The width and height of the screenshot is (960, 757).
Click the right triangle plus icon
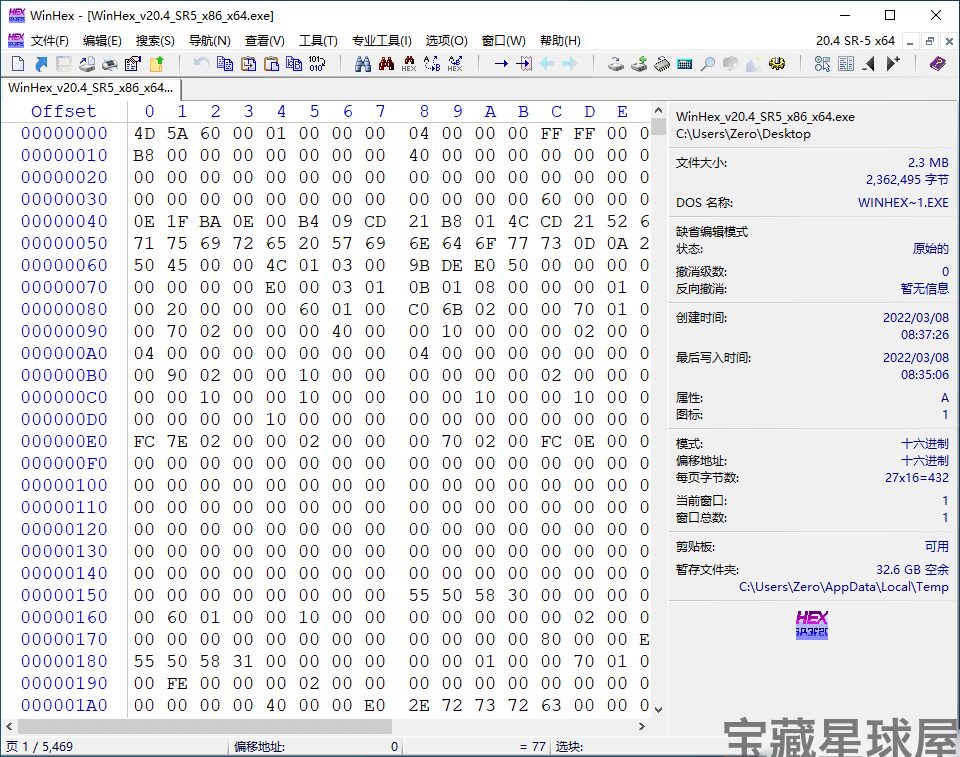[x=893, y=64]
